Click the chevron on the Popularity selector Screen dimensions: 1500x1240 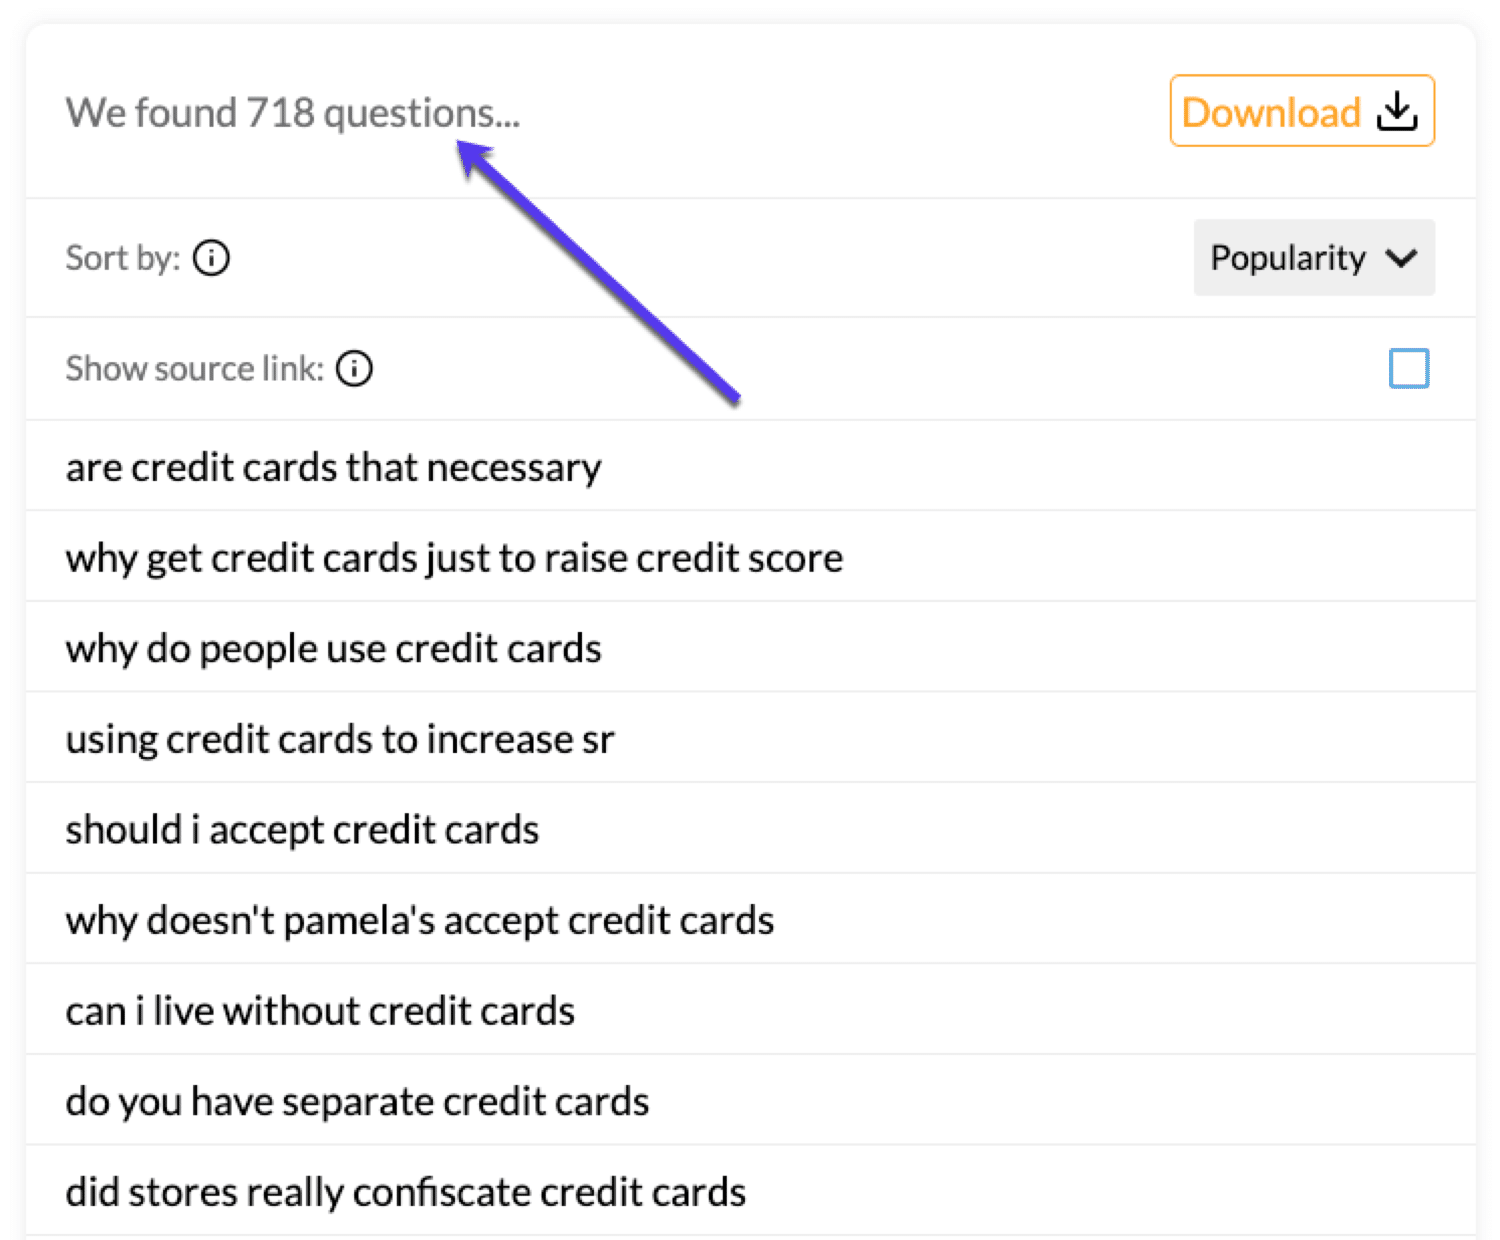coord(1402,258)
